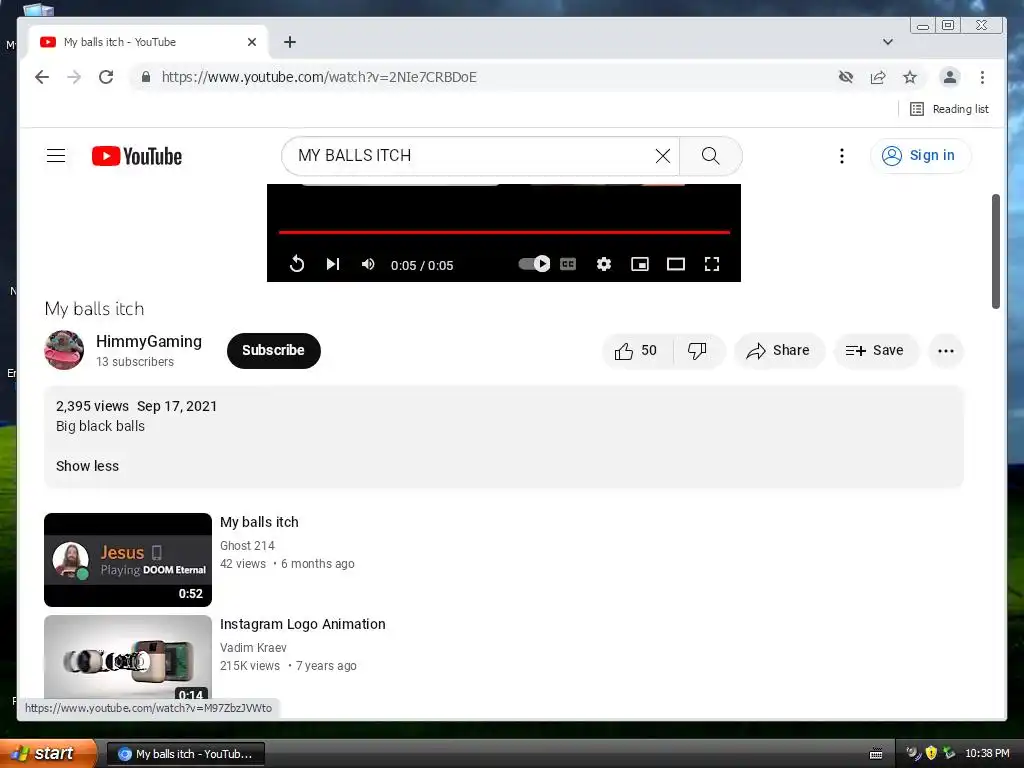The height and width of the screenshot is (768, 1024).
Task: Replay the video with the replay icon
Action: [296, 264]
